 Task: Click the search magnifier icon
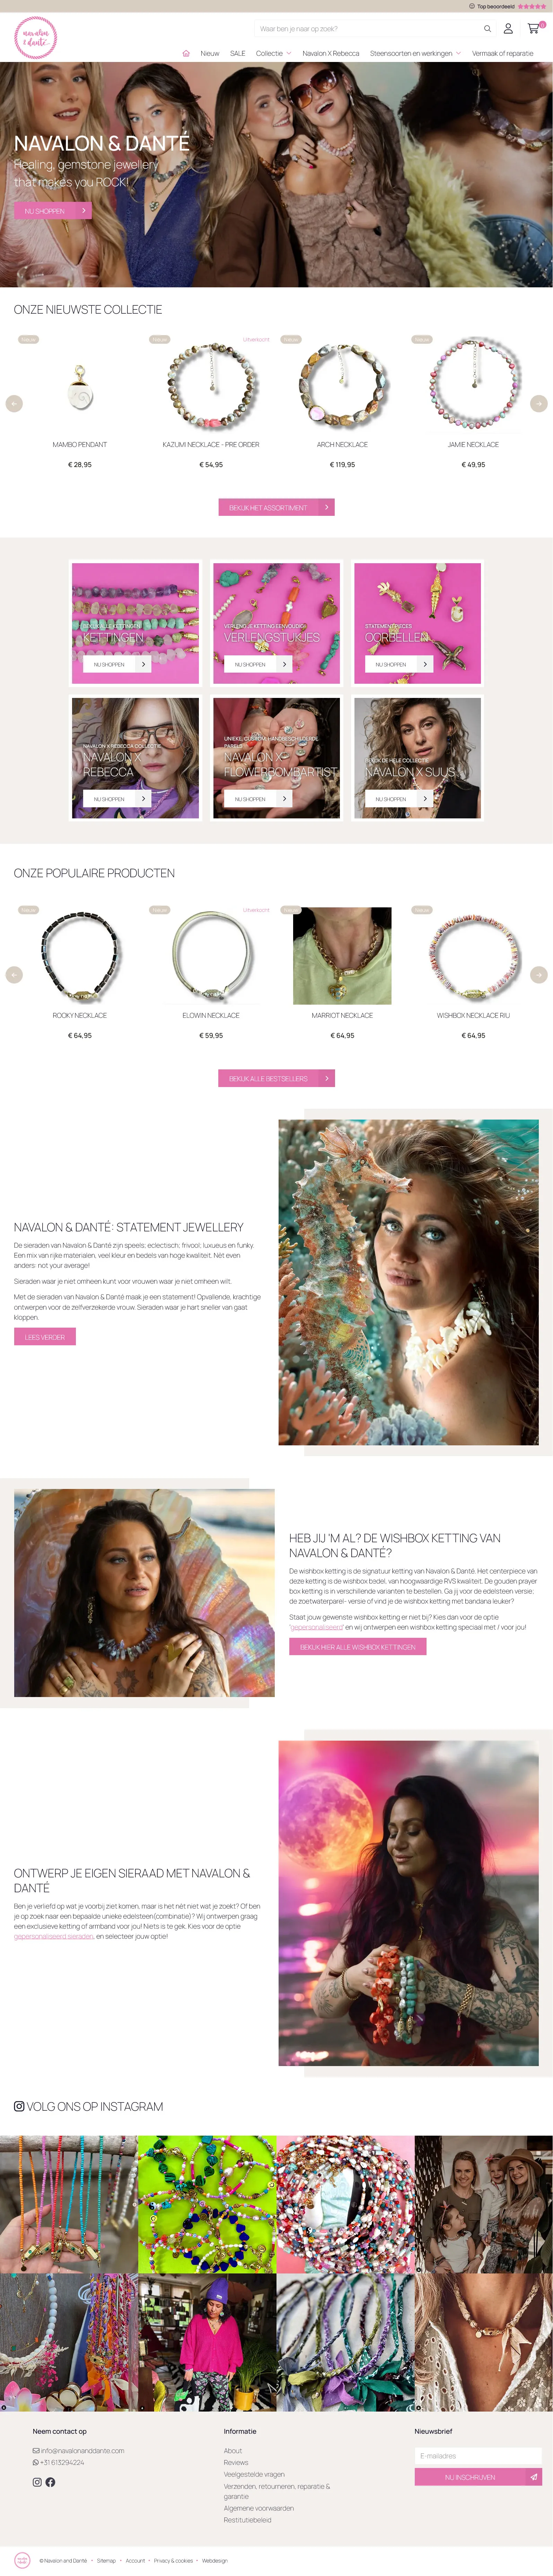[487, 29]
